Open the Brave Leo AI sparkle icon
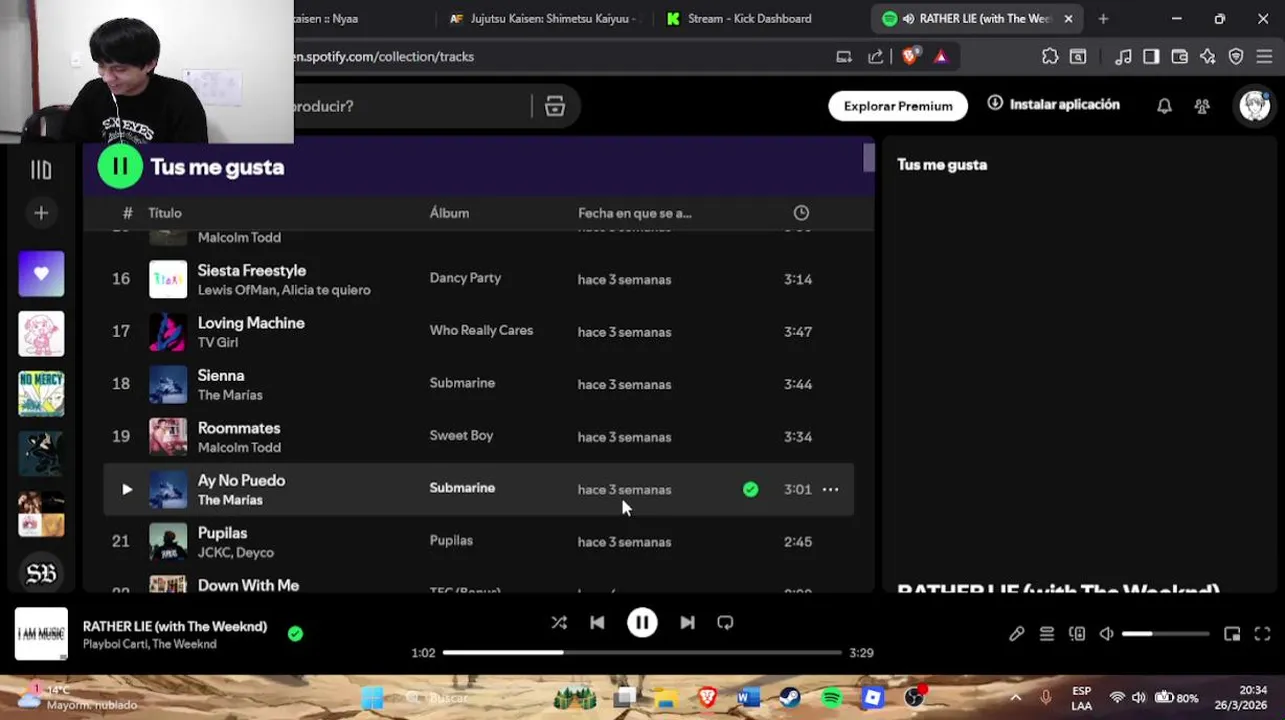The image size is (1285, 720). coord(1207,57)
